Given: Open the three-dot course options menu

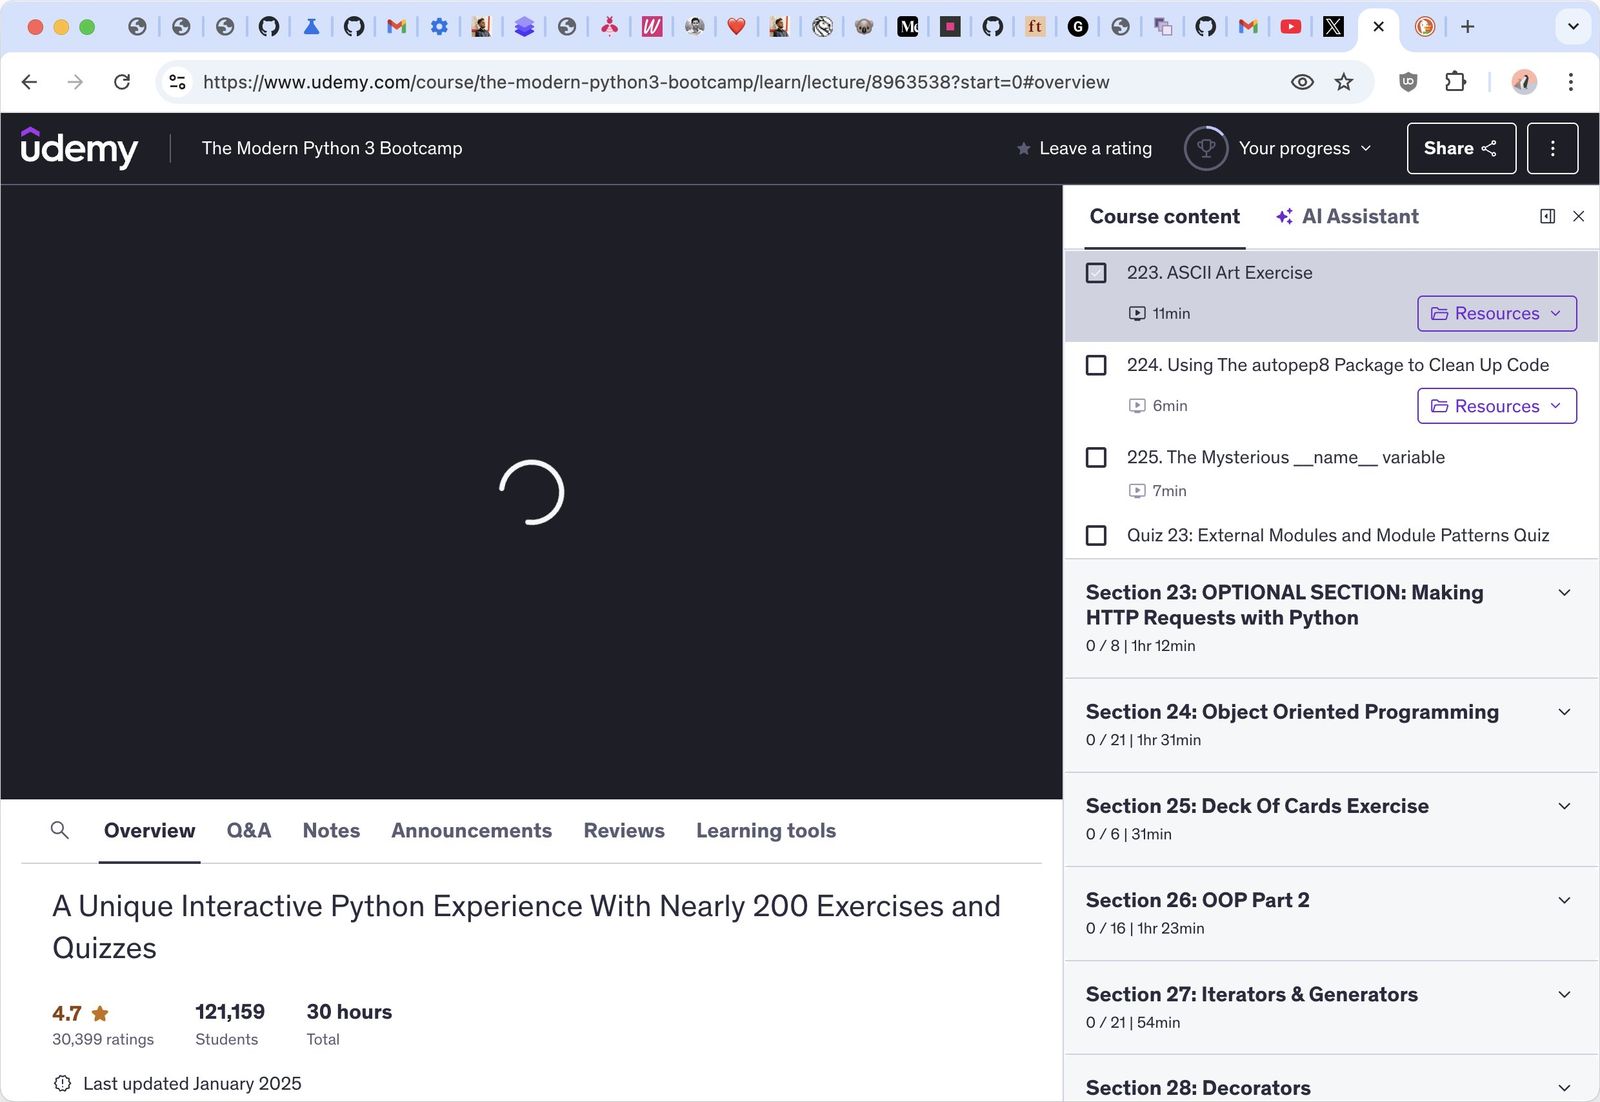Looking at the screenshot, I should point(1552,148).
